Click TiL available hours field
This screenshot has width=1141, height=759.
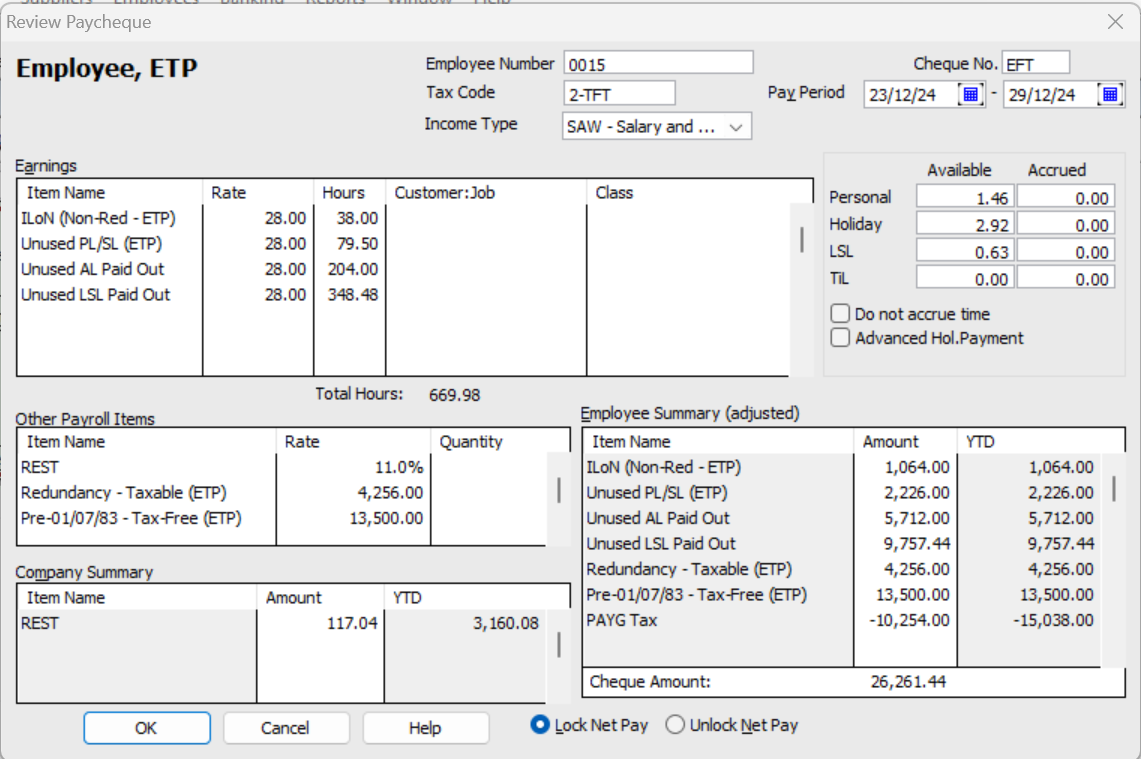coord(966,278)
